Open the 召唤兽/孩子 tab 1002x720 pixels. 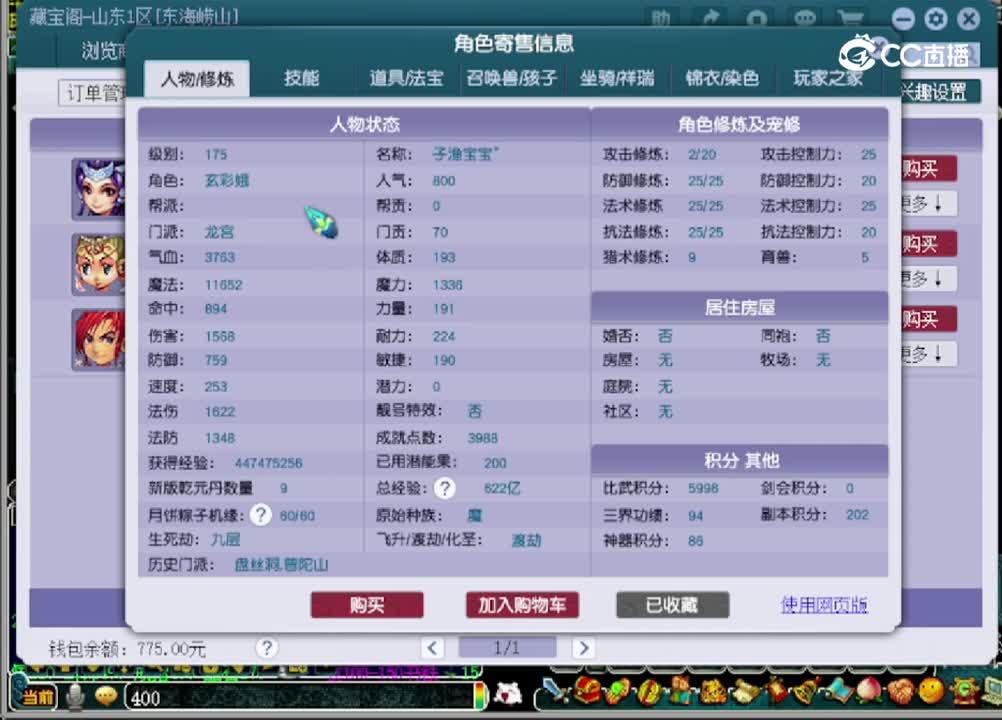[x=511, y=79]
